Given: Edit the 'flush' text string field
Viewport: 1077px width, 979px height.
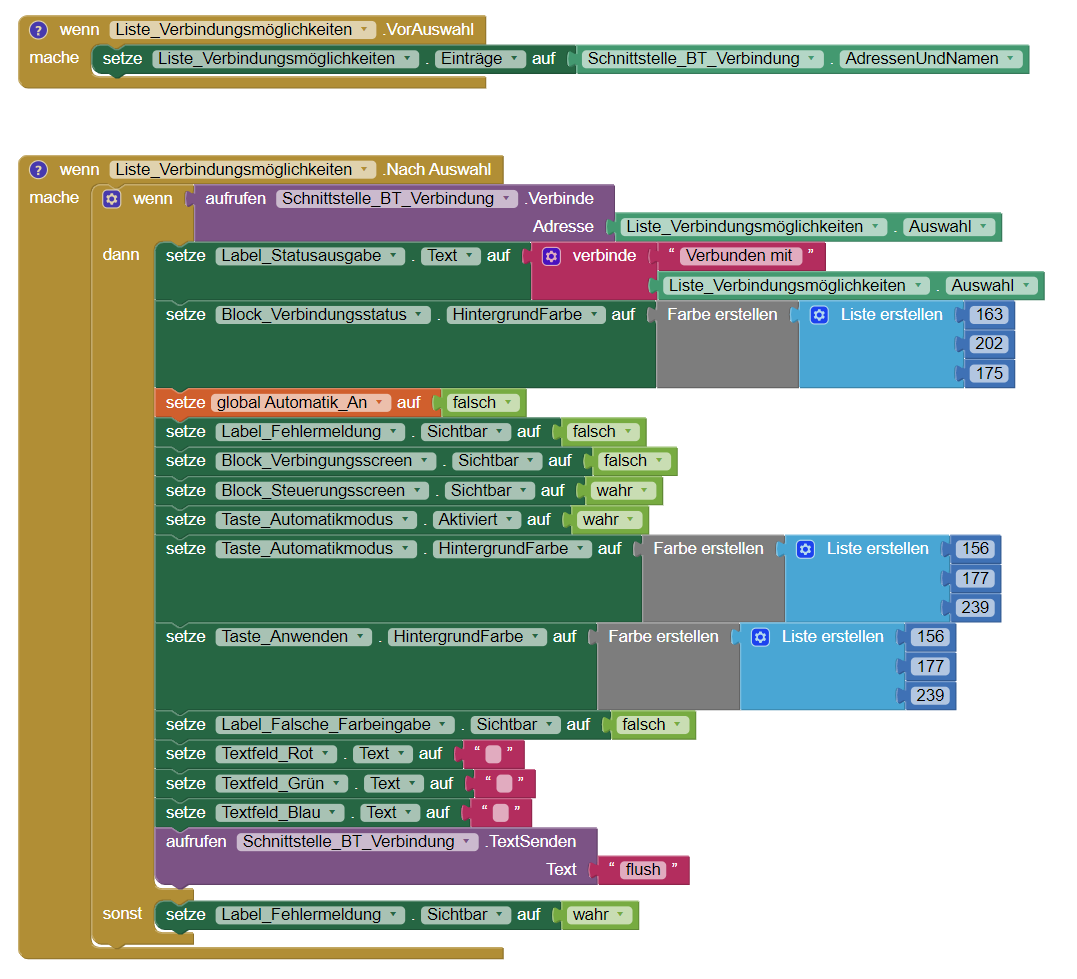Looking at the screenshot, I should pos(643,870).
